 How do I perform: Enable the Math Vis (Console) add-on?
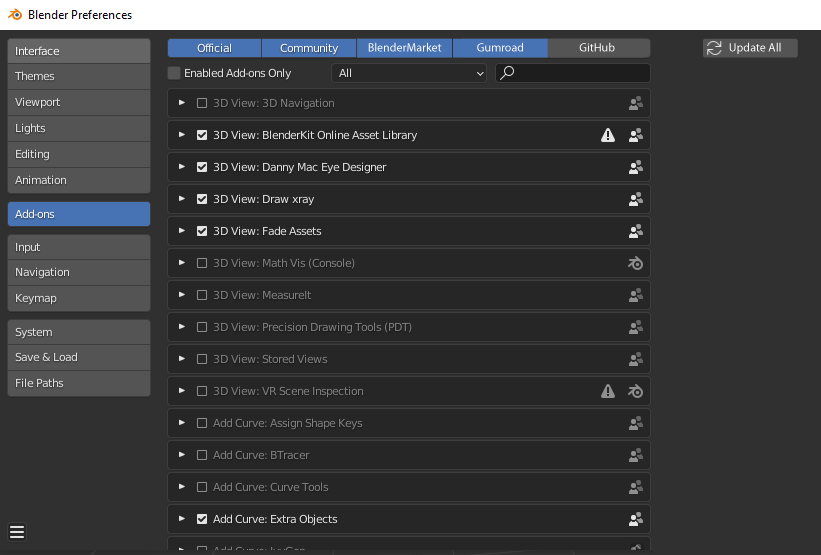[202, 263]
